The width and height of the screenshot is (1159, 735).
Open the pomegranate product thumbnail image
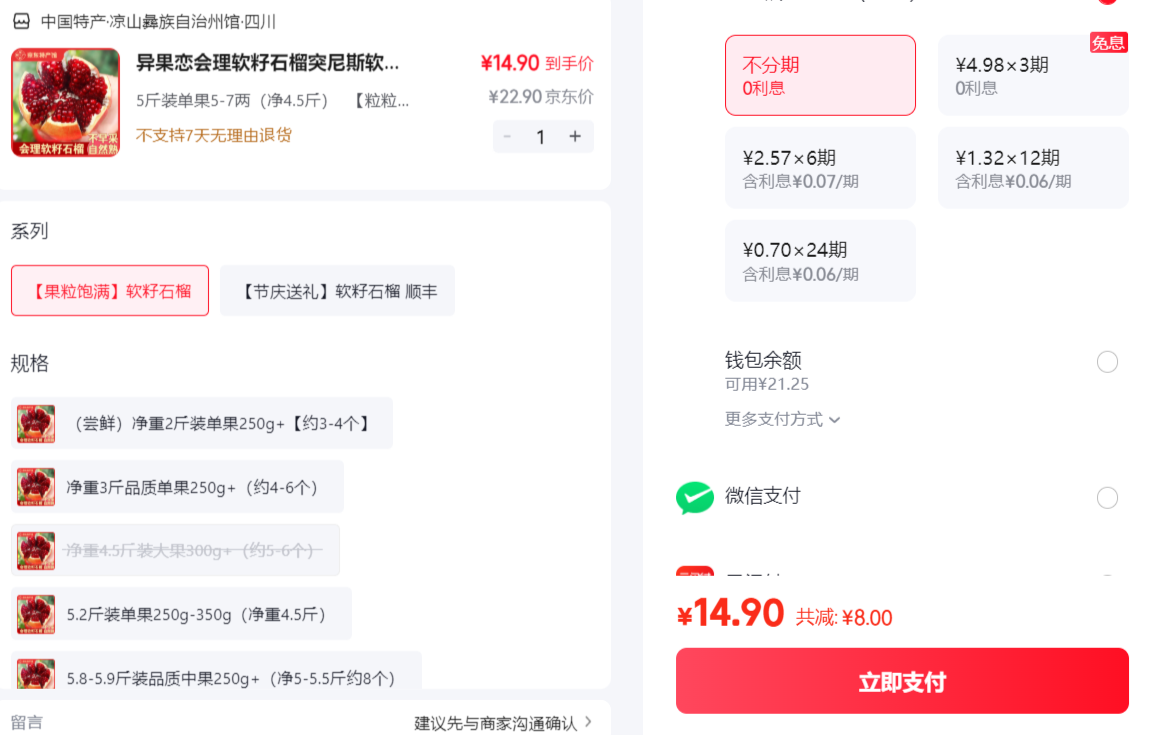tap(66, 103)
